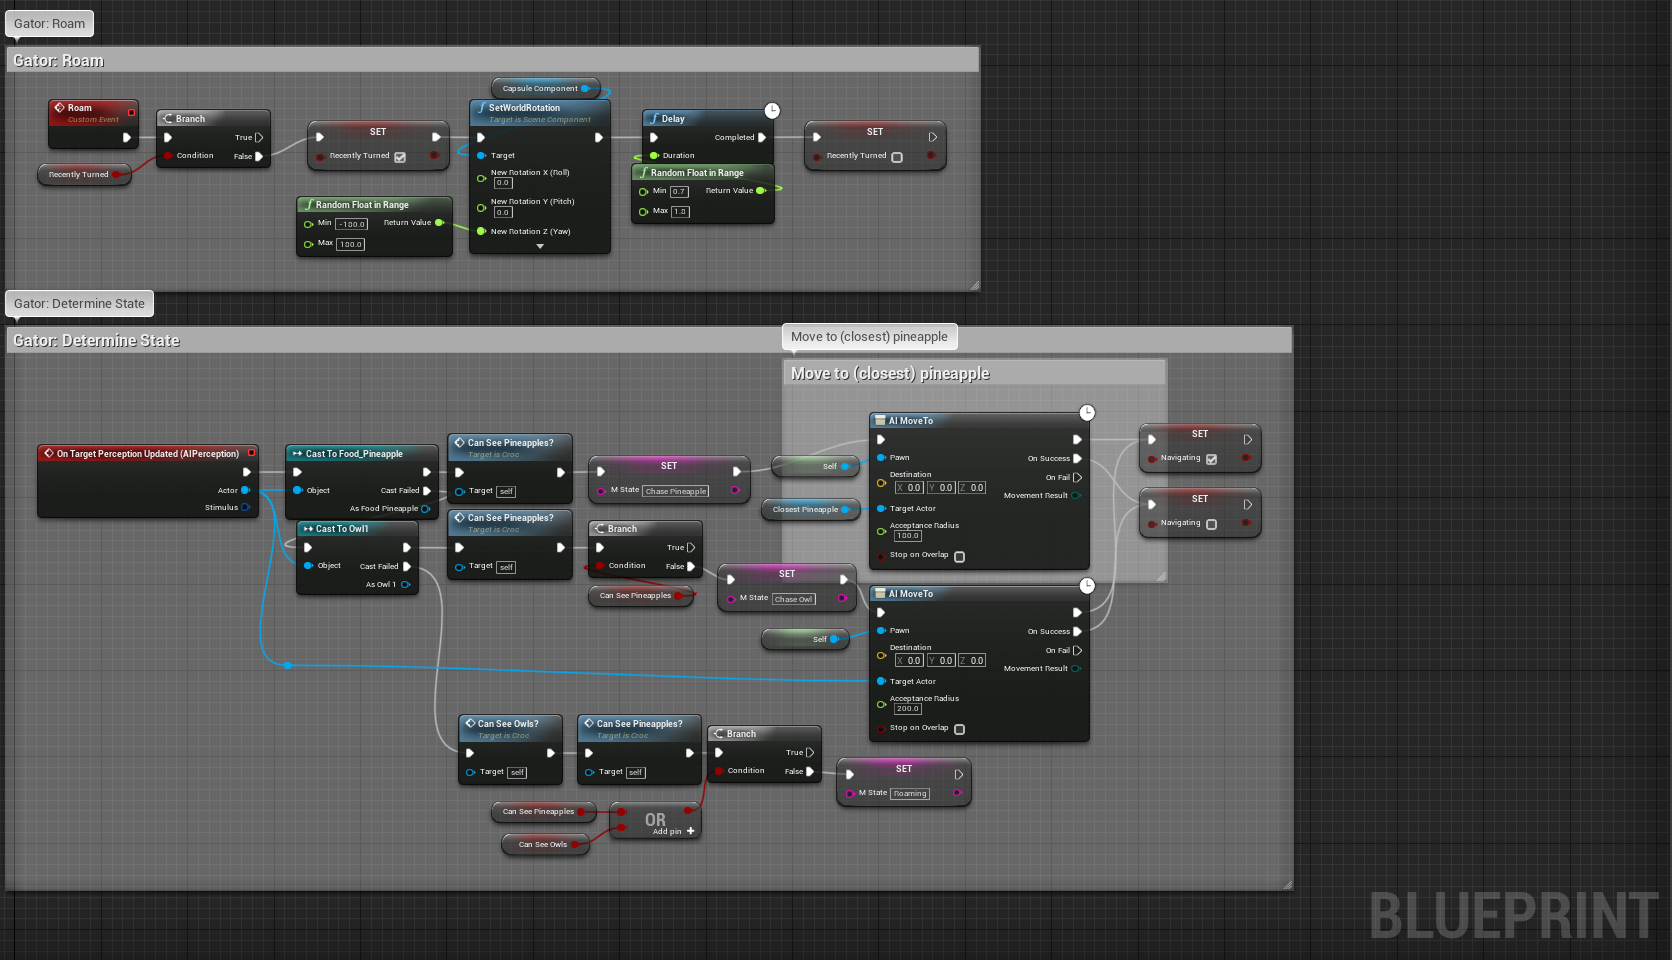Open the M State dropdown showing Roaming
This screenshot has height=960, width=1672.
pyautogui.click(x=910, y=793)
